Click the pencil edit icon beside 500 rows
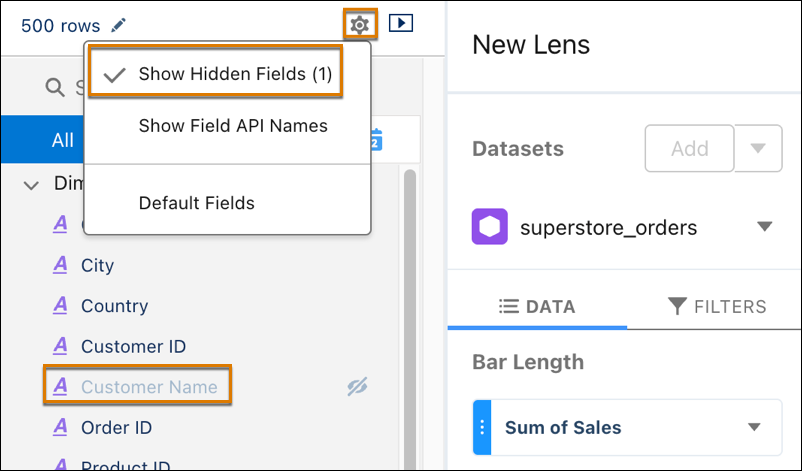Viewport: 802px width, 471px height. [118, 25]
